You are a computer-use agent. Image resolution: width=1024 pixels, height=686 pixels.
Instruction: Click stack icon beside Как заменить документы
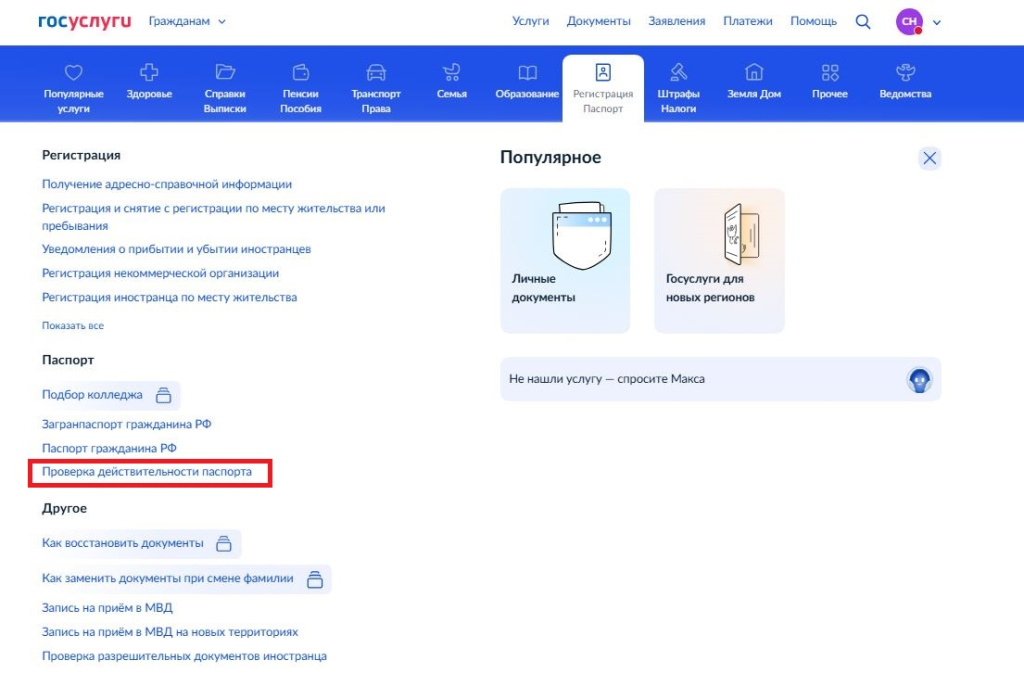pos(315,580)
